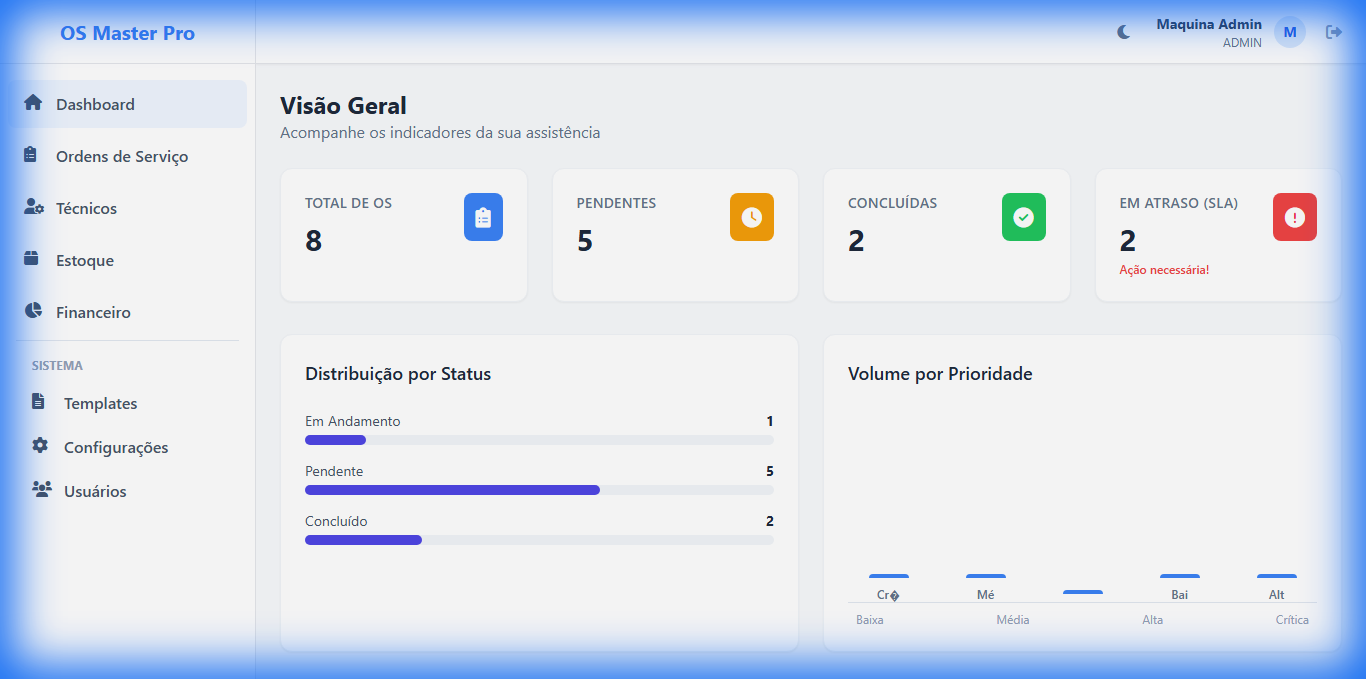Click the Ação necessária! warning link

1164,269
